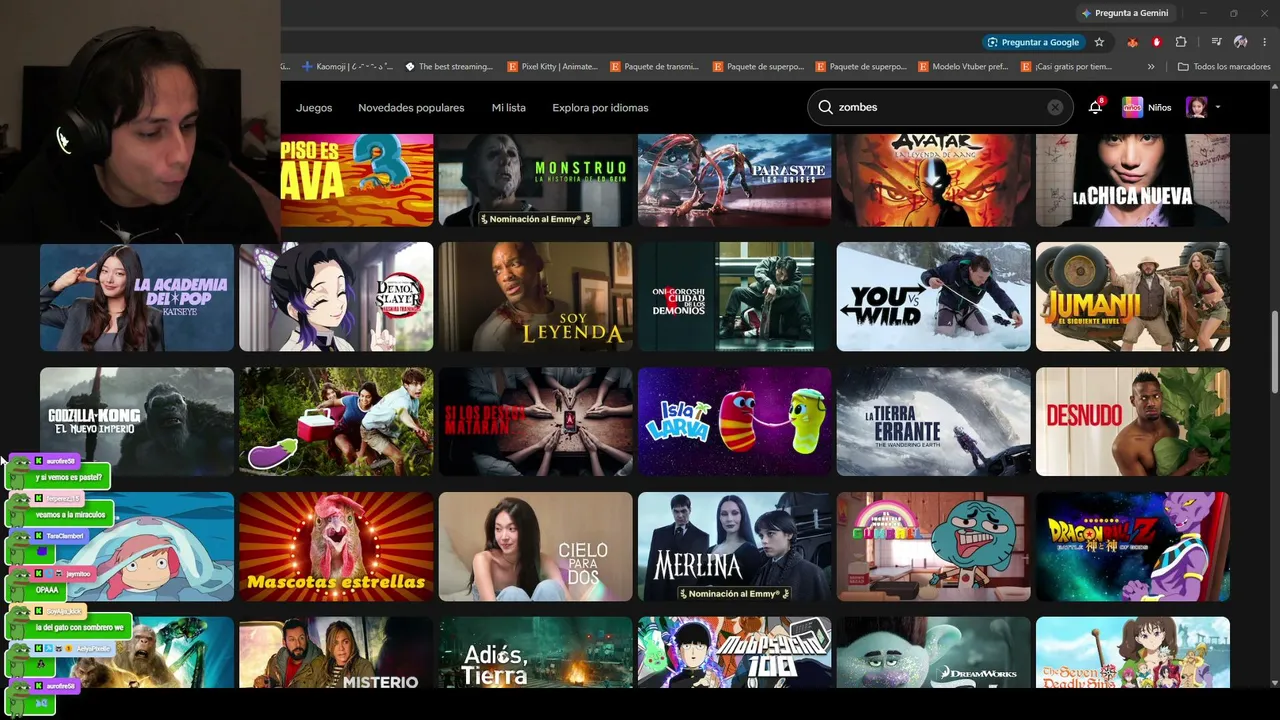Open the red cooler and eggplant card
The height and width of the screenshot is (720, 1280).
[336, 421]
